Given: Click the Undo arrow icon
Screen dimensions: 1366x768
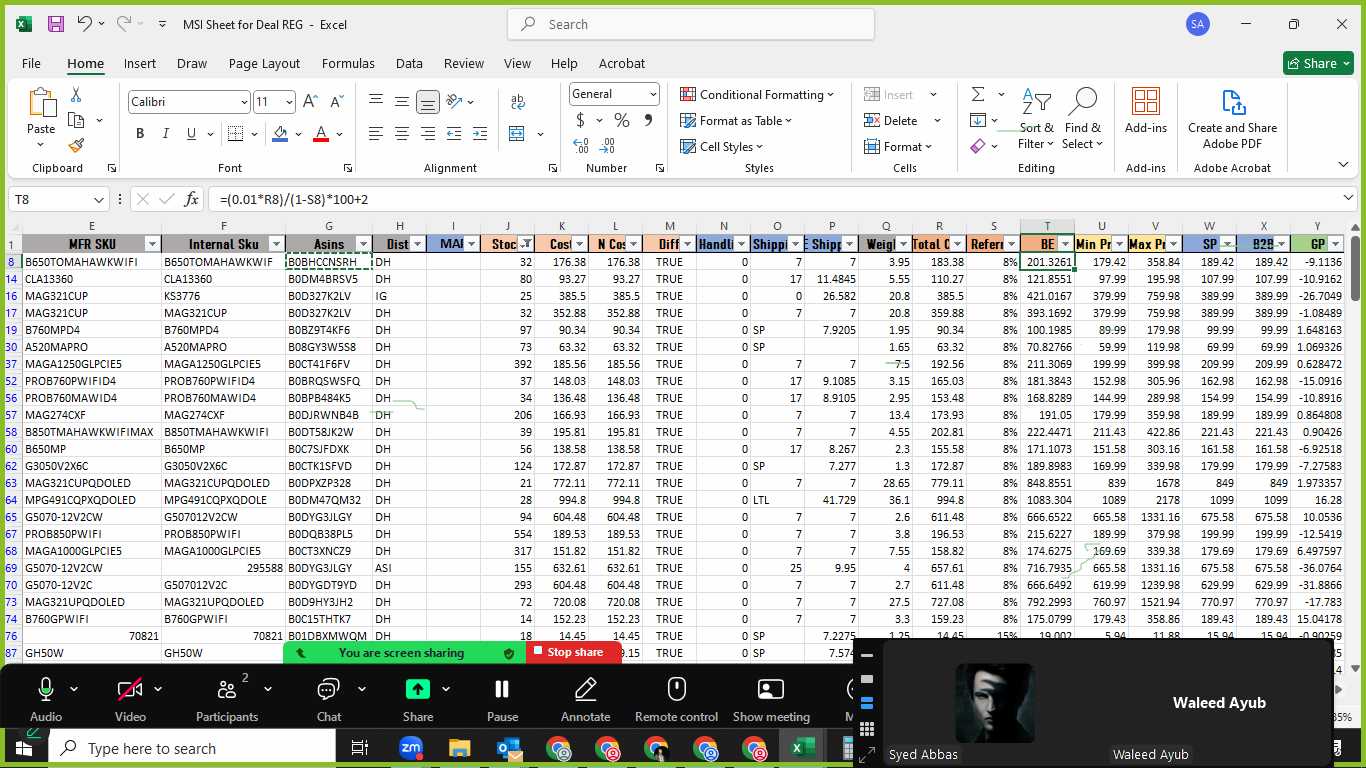Looking at the screenshot, I should (85, 24).
